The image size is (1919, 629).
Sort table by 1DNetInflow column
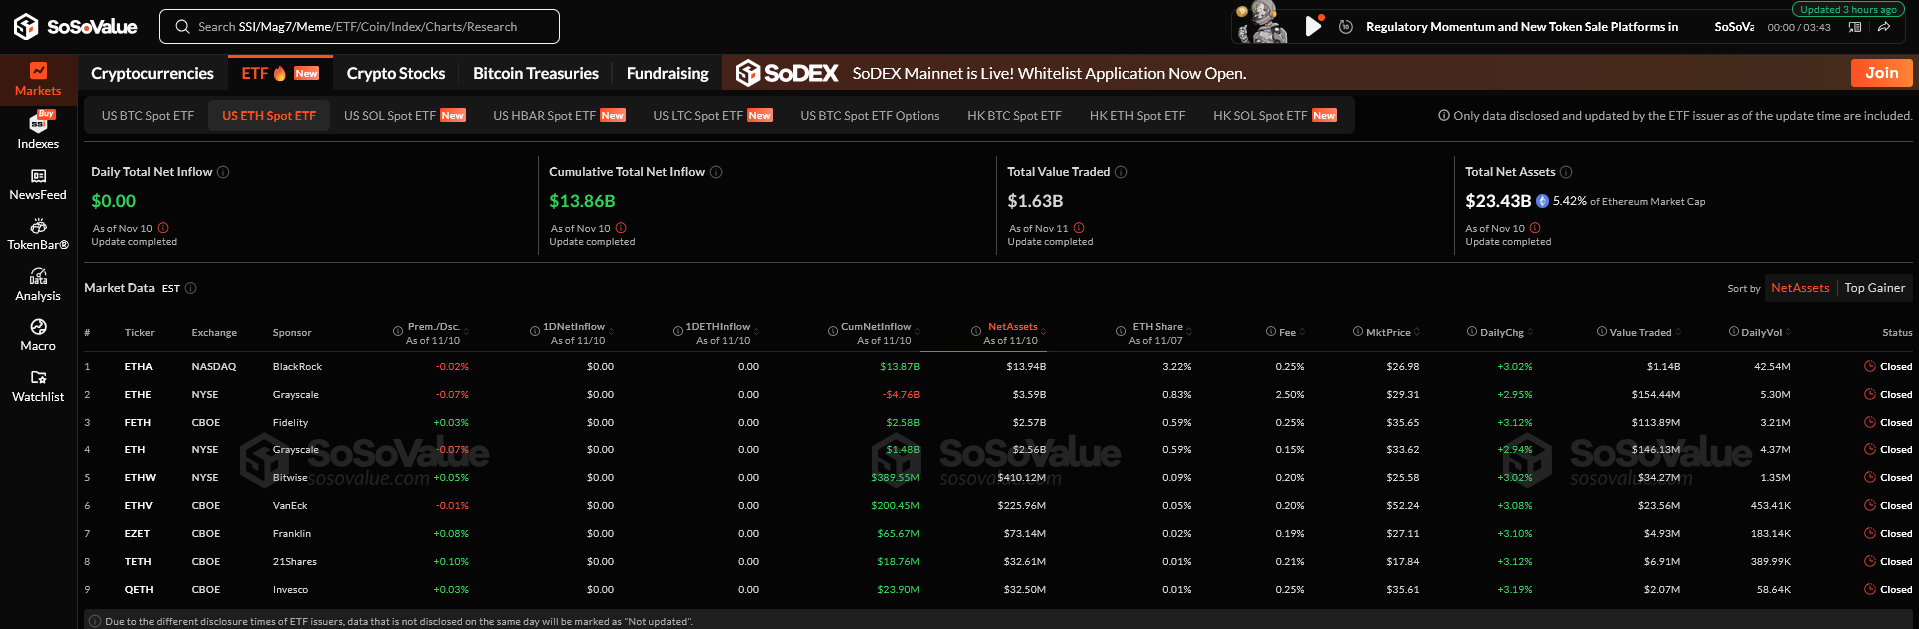[x=611, y=332]
